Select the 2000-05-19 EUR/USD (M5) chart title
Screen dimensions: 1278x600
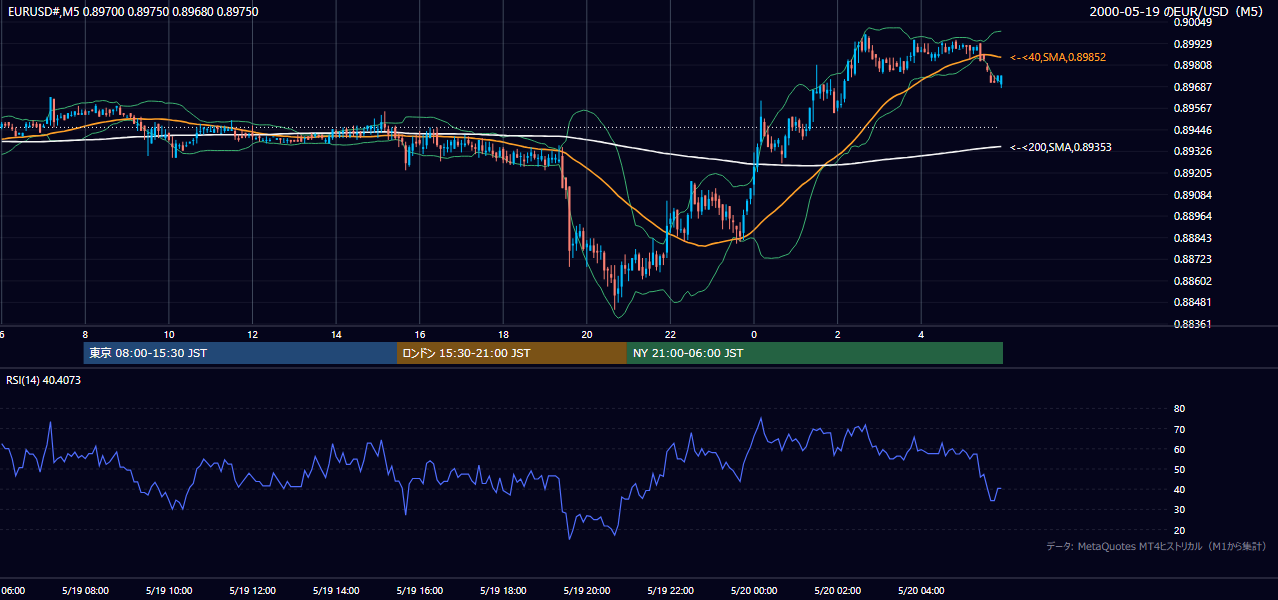pyautogui.click(x=1178, y=11)
